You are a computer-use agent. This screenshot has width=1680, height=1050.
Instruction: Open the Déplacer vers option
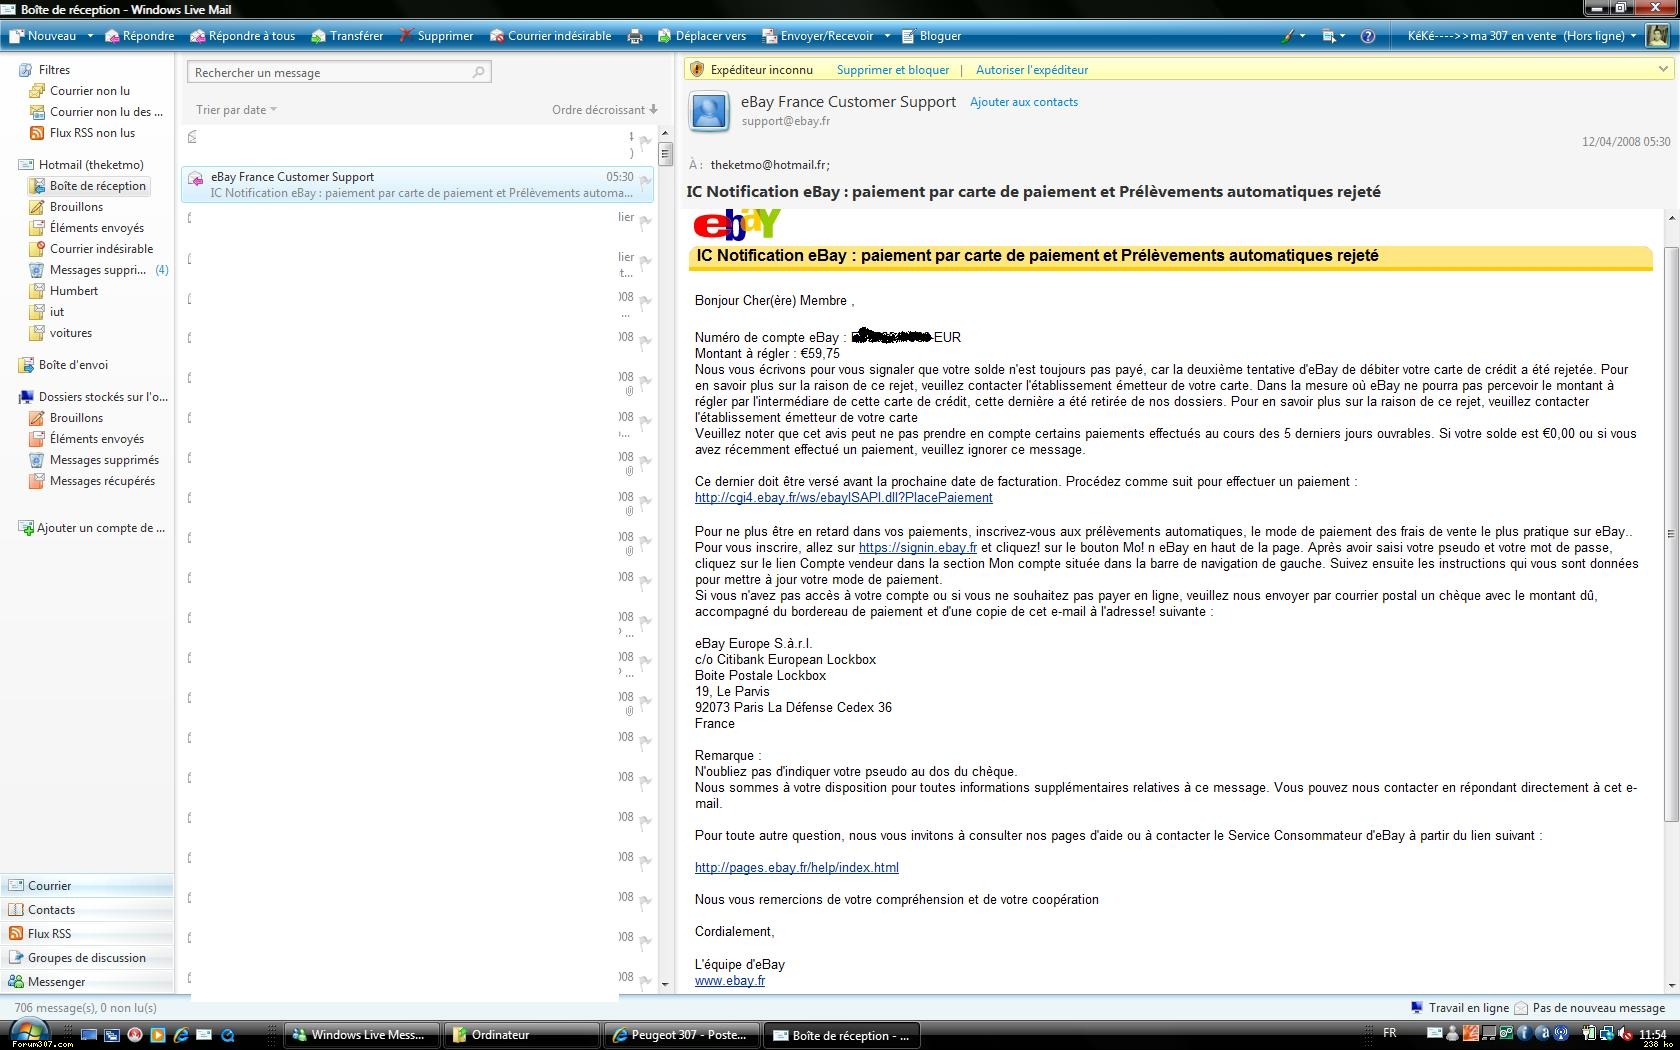[702, 36]
